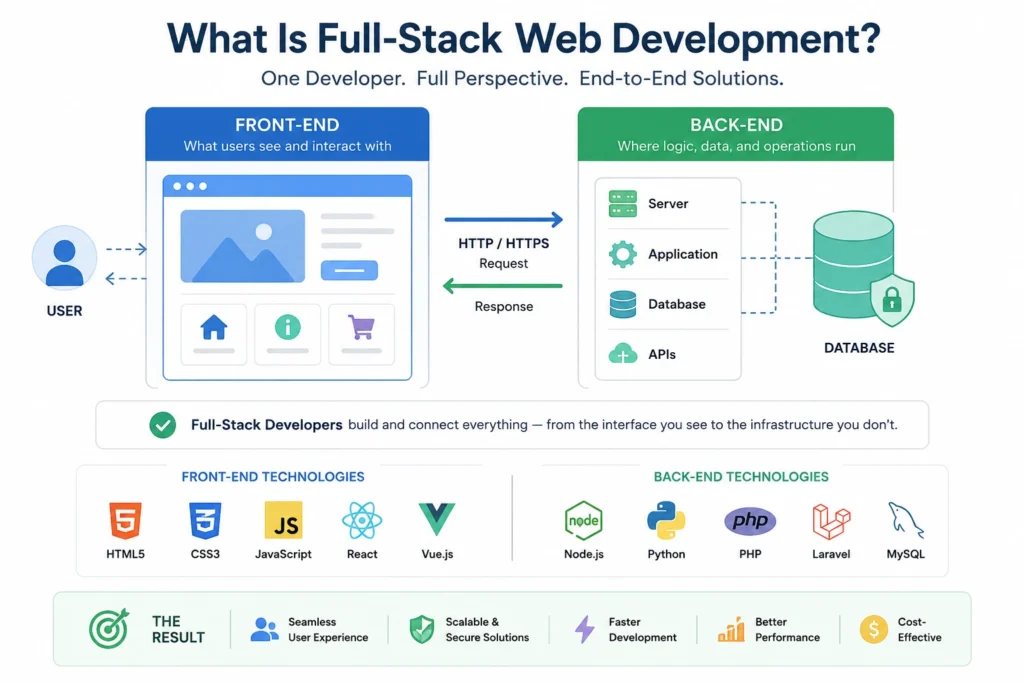Click the 'Request' label
The width and height of the screenshot is (1024, 683).
[x=504, y=263]
